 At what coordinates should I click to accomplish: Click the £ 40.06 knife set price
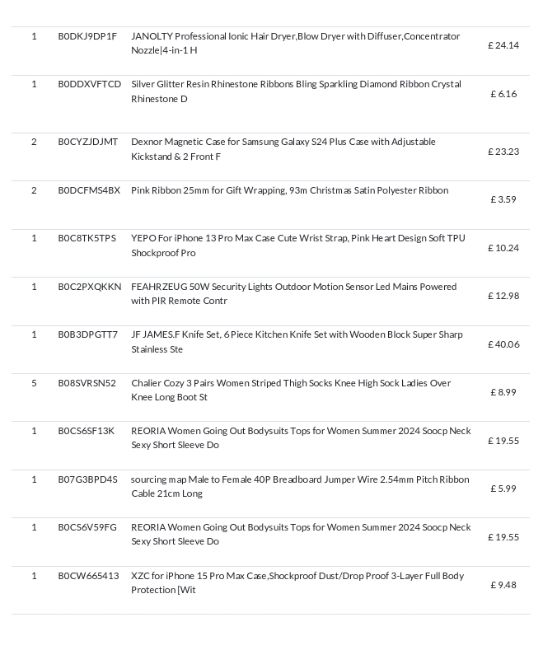click(x=503, y=344)
